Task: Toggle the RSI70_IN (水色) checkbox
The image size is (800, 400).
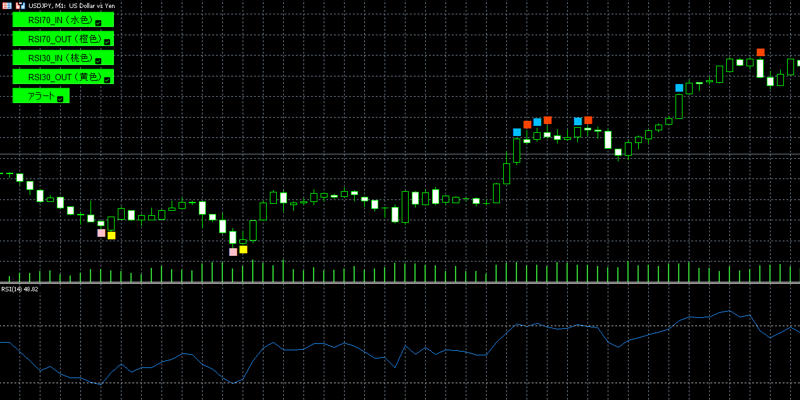Action: pyautogui.click(x=98, y=21)
